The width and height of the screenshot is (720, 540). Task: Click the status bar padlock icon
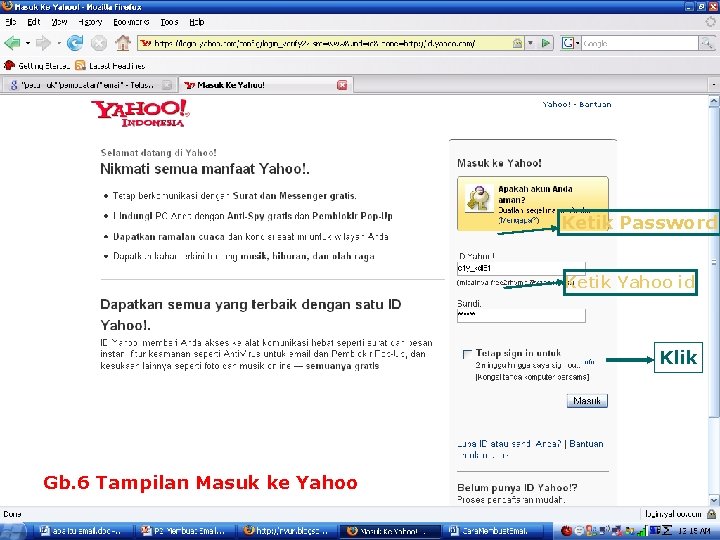pos(711,514)
